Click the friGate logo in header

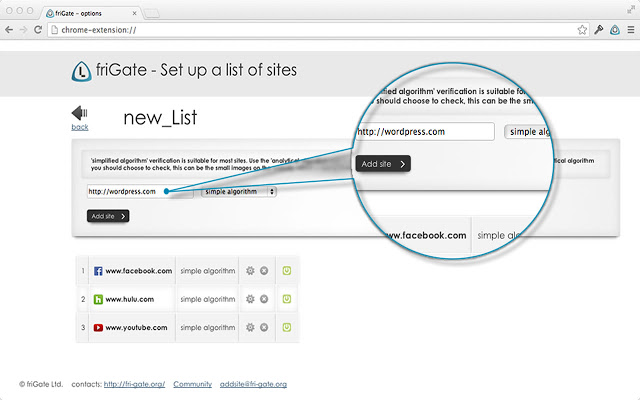point(81,71)
